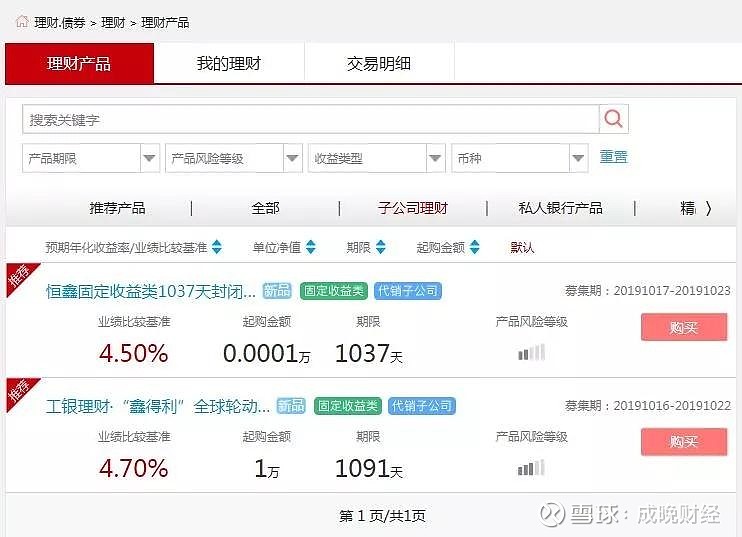Sort by 单位净值 arrows
Viewport: 742px width, 537px height.
click(x=310, y=247)
